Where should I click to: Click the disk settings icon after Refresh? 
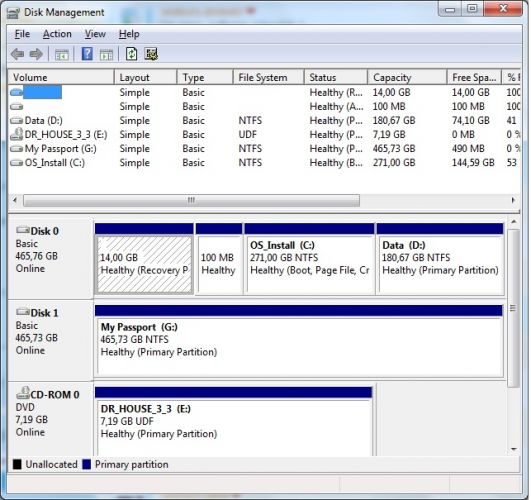(151, 54)
